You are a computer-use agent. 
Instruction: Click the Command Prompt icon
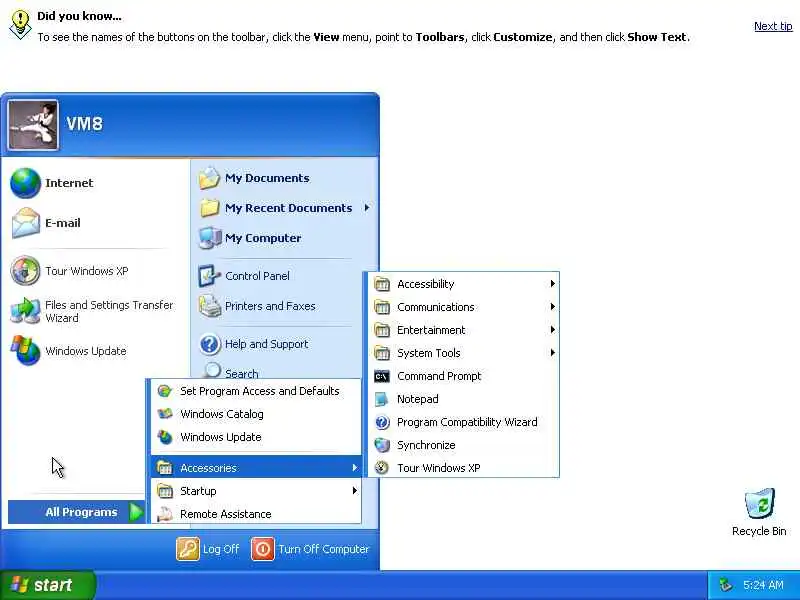(x=382, y=376)
